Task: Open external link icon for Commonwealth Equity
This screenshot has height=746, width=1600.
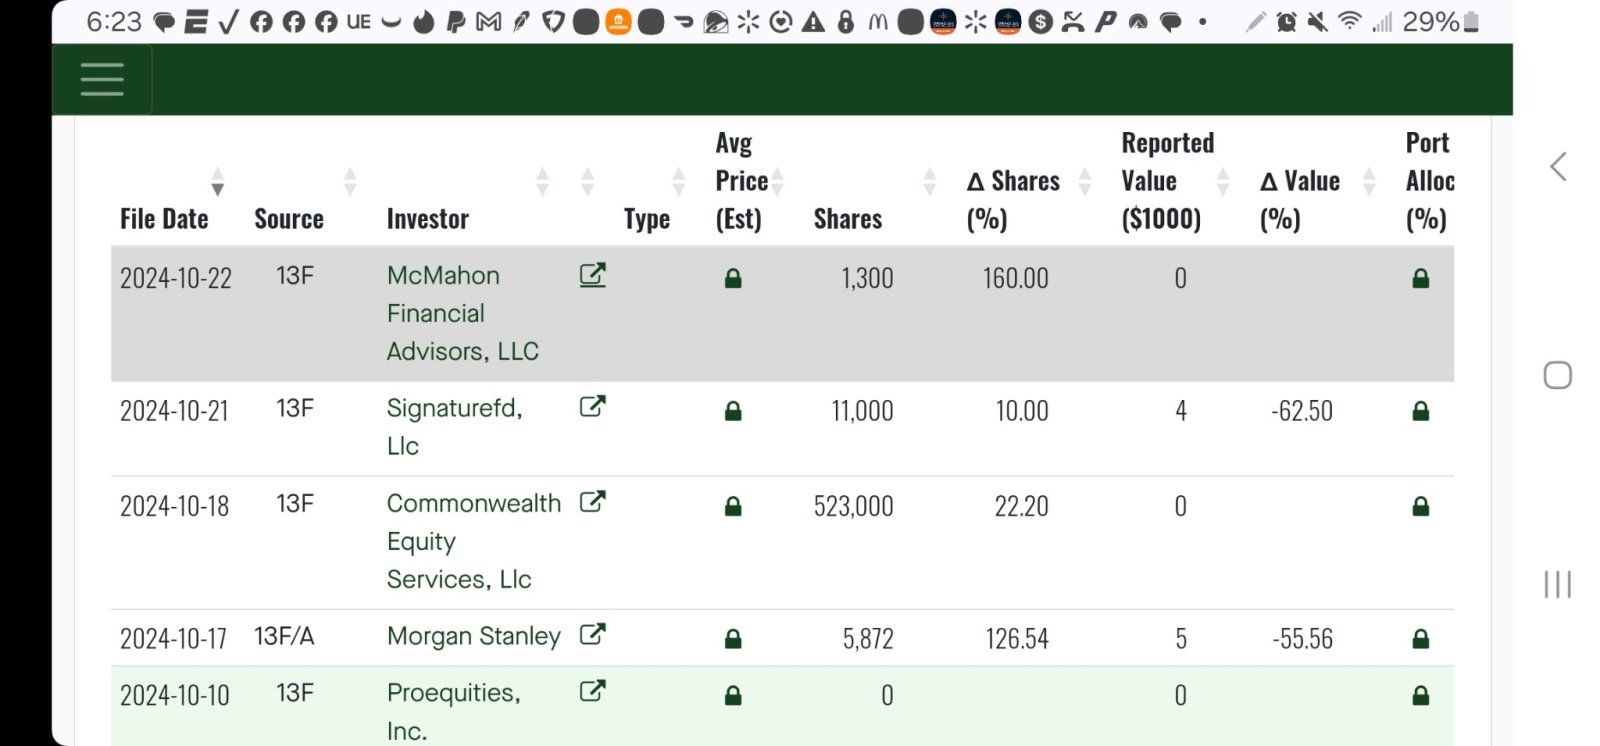Action: coord(593,501)
